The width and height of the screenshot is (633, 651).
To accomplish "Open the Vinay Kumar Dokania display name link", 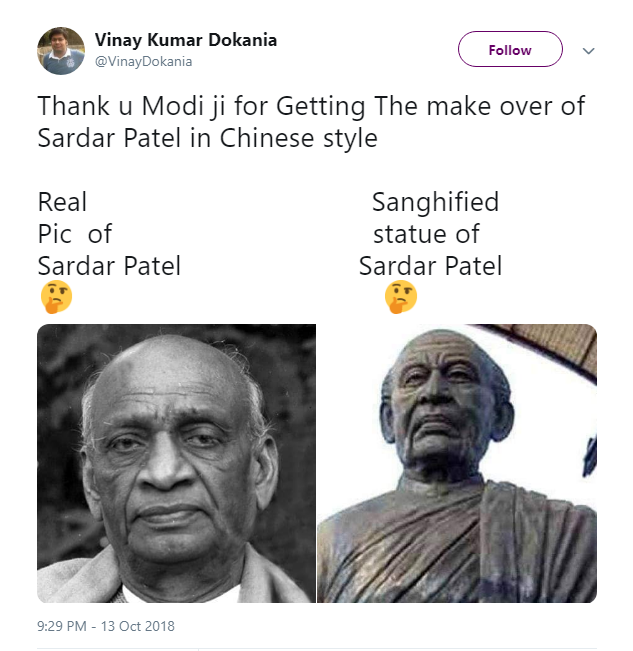I will coord(186,40).
